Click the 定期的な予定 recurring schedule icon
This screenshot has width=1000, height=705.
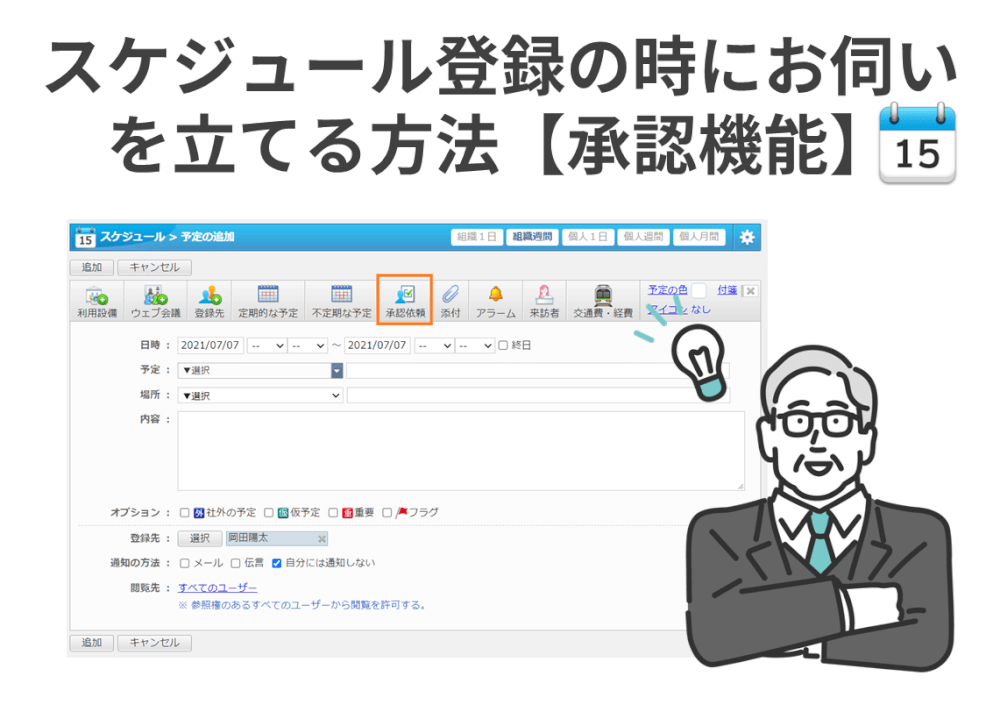(x=268, y=300)
